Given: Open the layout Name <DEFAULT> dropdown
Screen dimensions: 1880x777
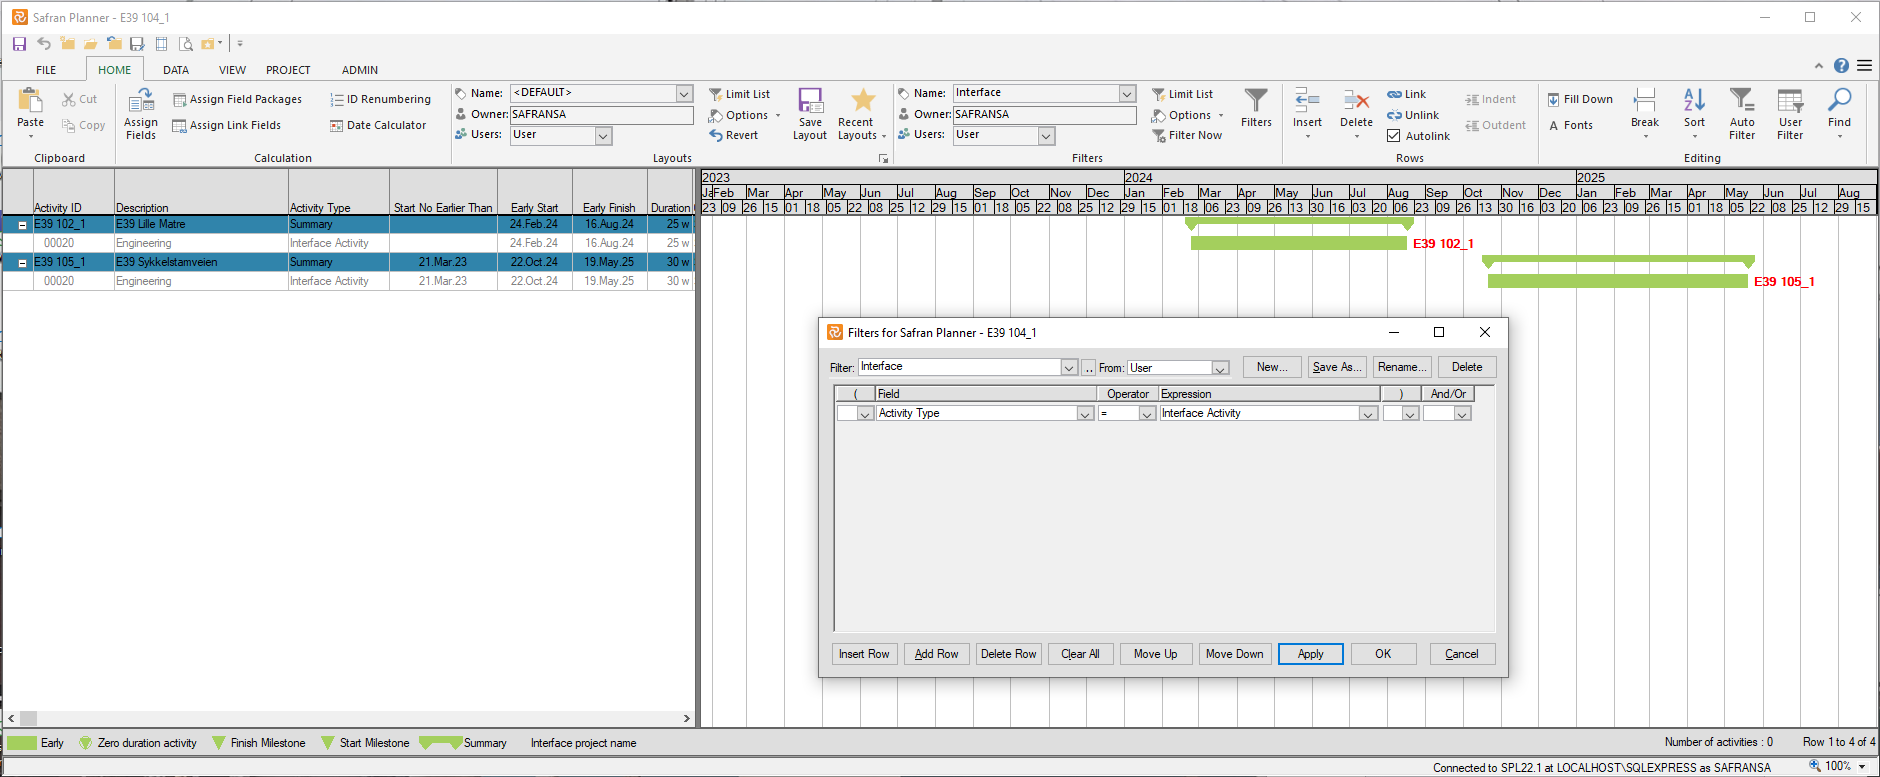Looking at the screenshot, I should 685,93.
